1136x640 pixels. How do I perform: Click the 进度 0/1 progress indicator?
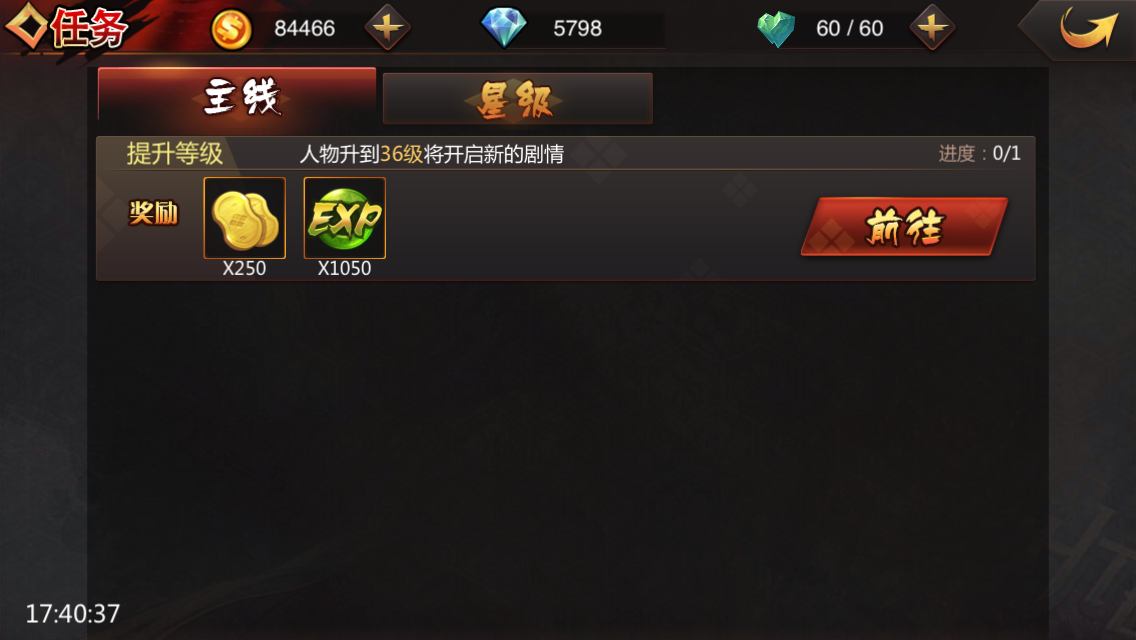point(980,154)
